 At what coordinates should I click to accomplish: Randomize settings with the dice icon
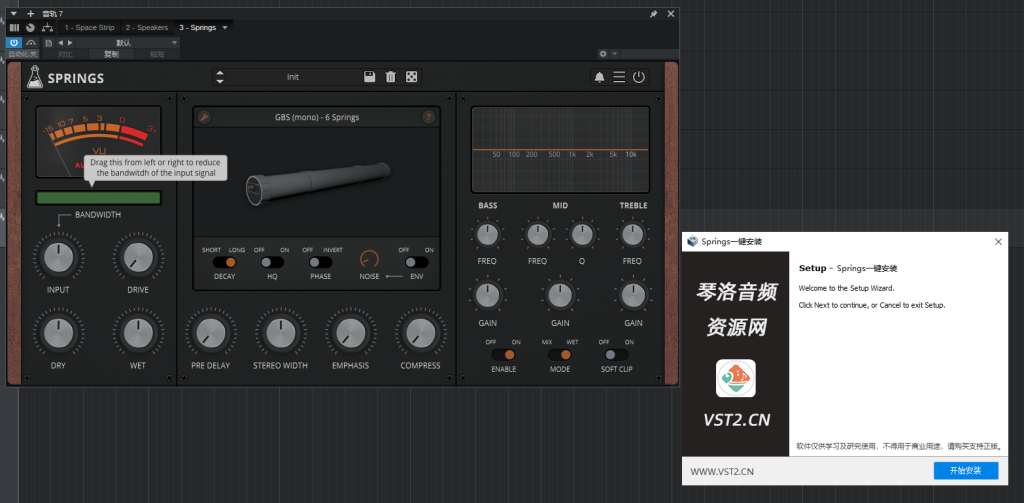[x=411, y=77]
